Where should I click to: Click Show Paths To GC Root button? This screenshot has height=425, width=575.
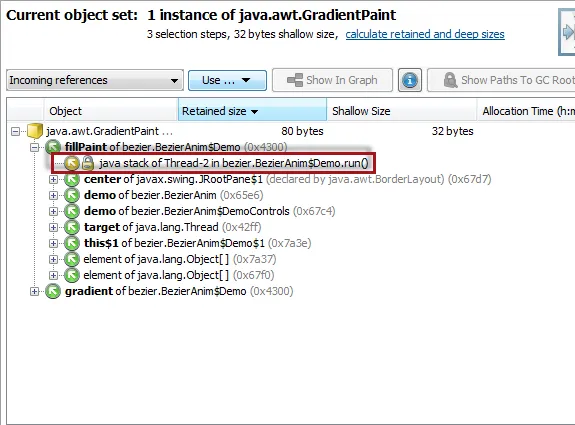pos(501,80)
